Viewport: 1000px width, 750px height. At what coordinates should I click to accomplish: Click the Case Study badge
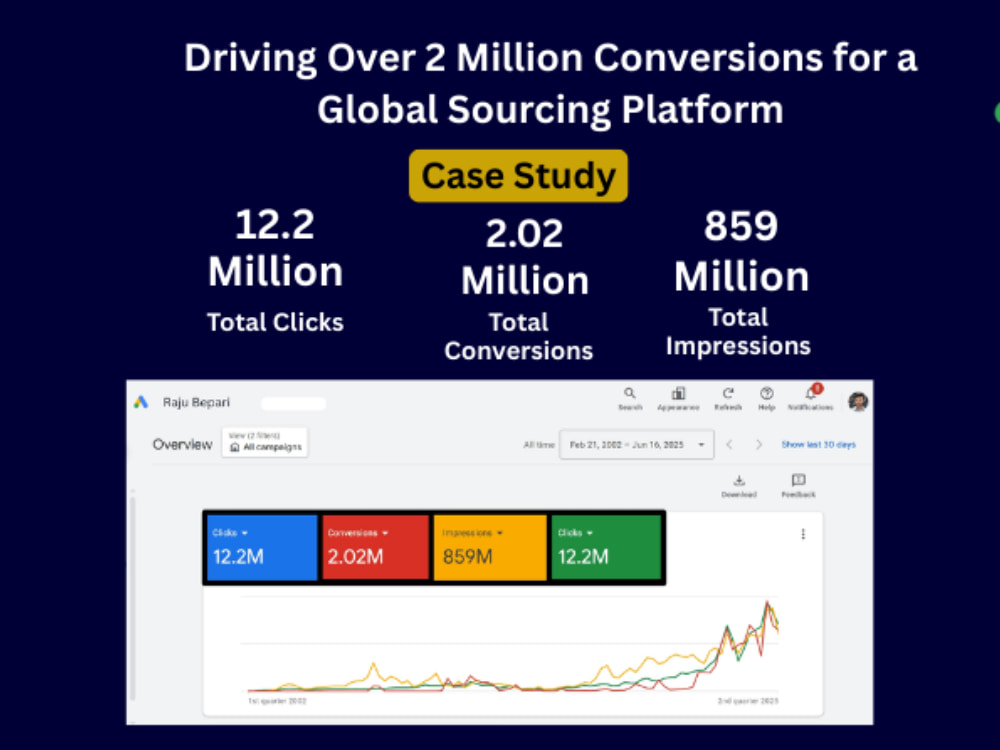(x=518, y=176)
